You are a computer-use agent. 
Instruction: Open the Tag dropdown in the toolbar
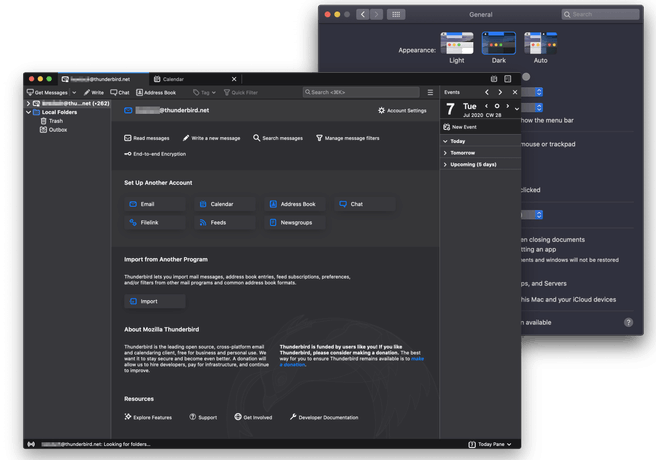(x=204, y=92)
